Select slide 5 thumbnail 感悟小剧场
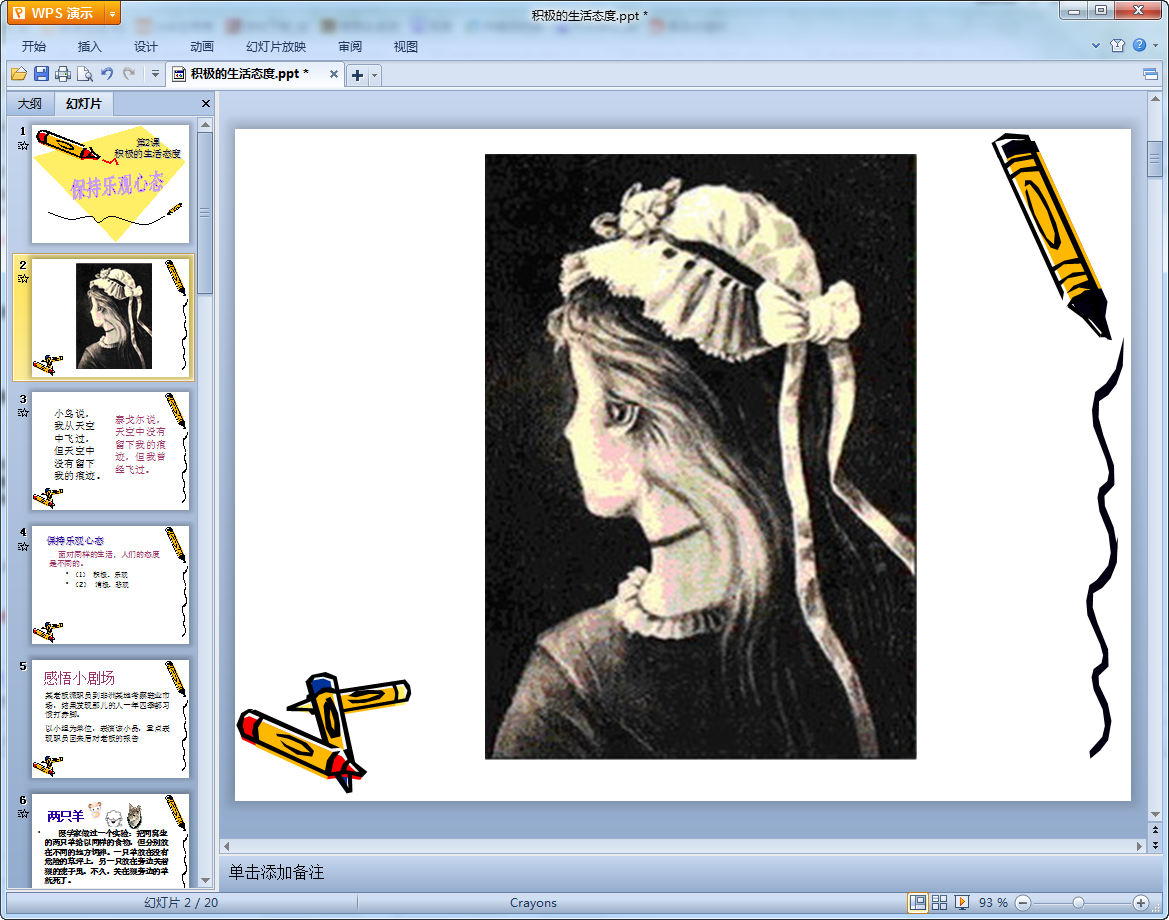 (110, 719)
